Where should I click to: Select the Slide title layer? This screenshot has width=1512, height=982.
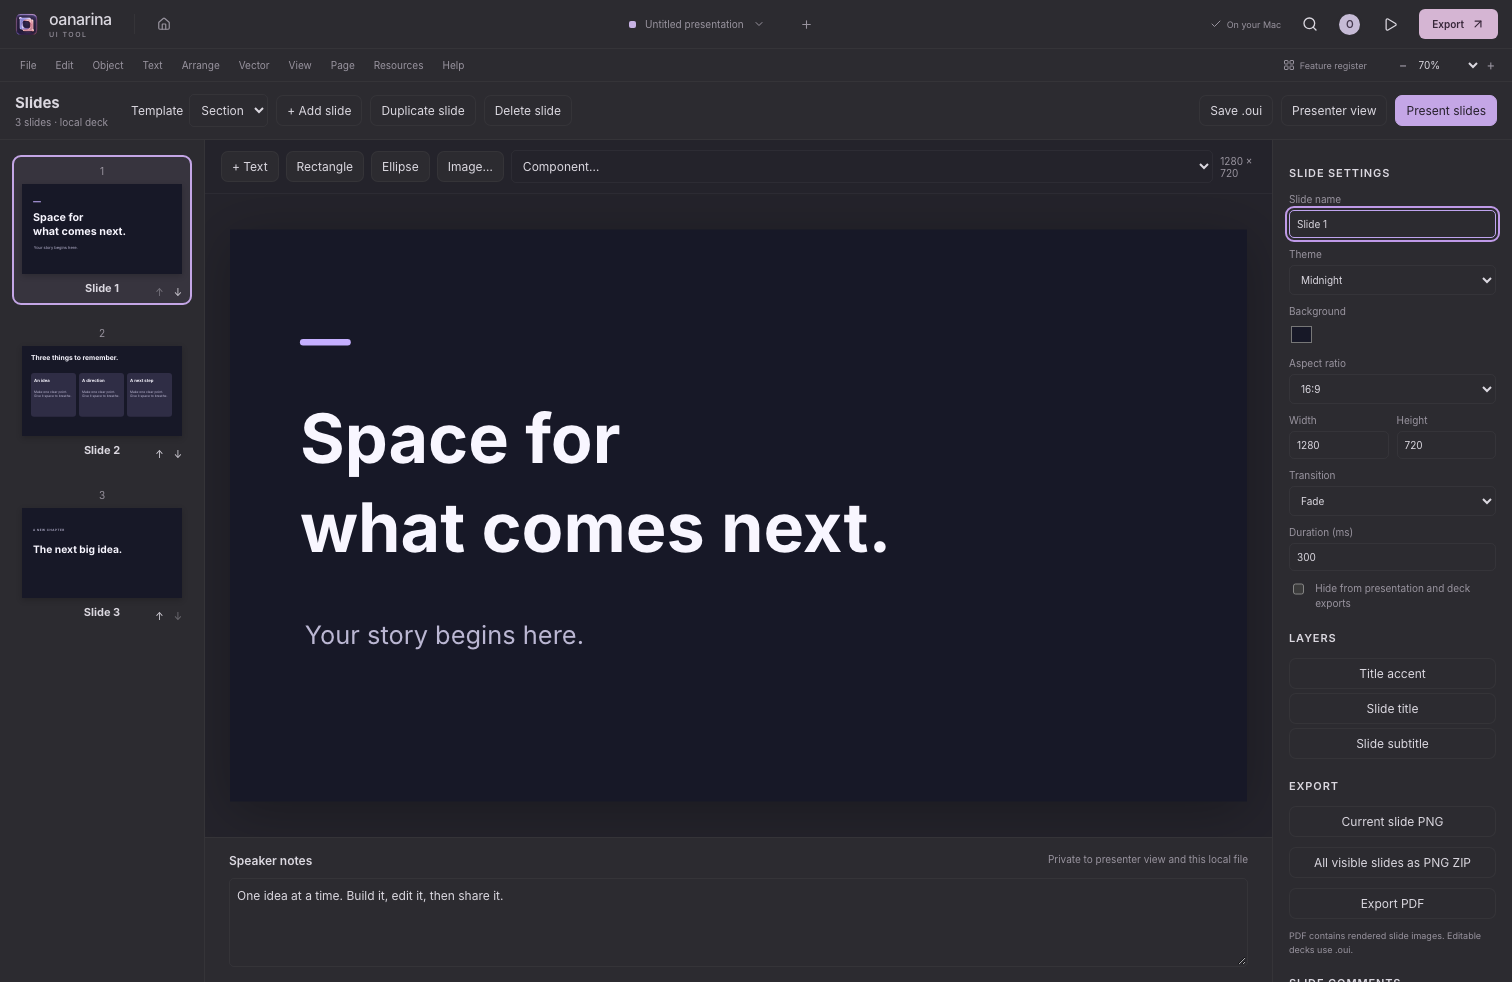point(1392,709)
